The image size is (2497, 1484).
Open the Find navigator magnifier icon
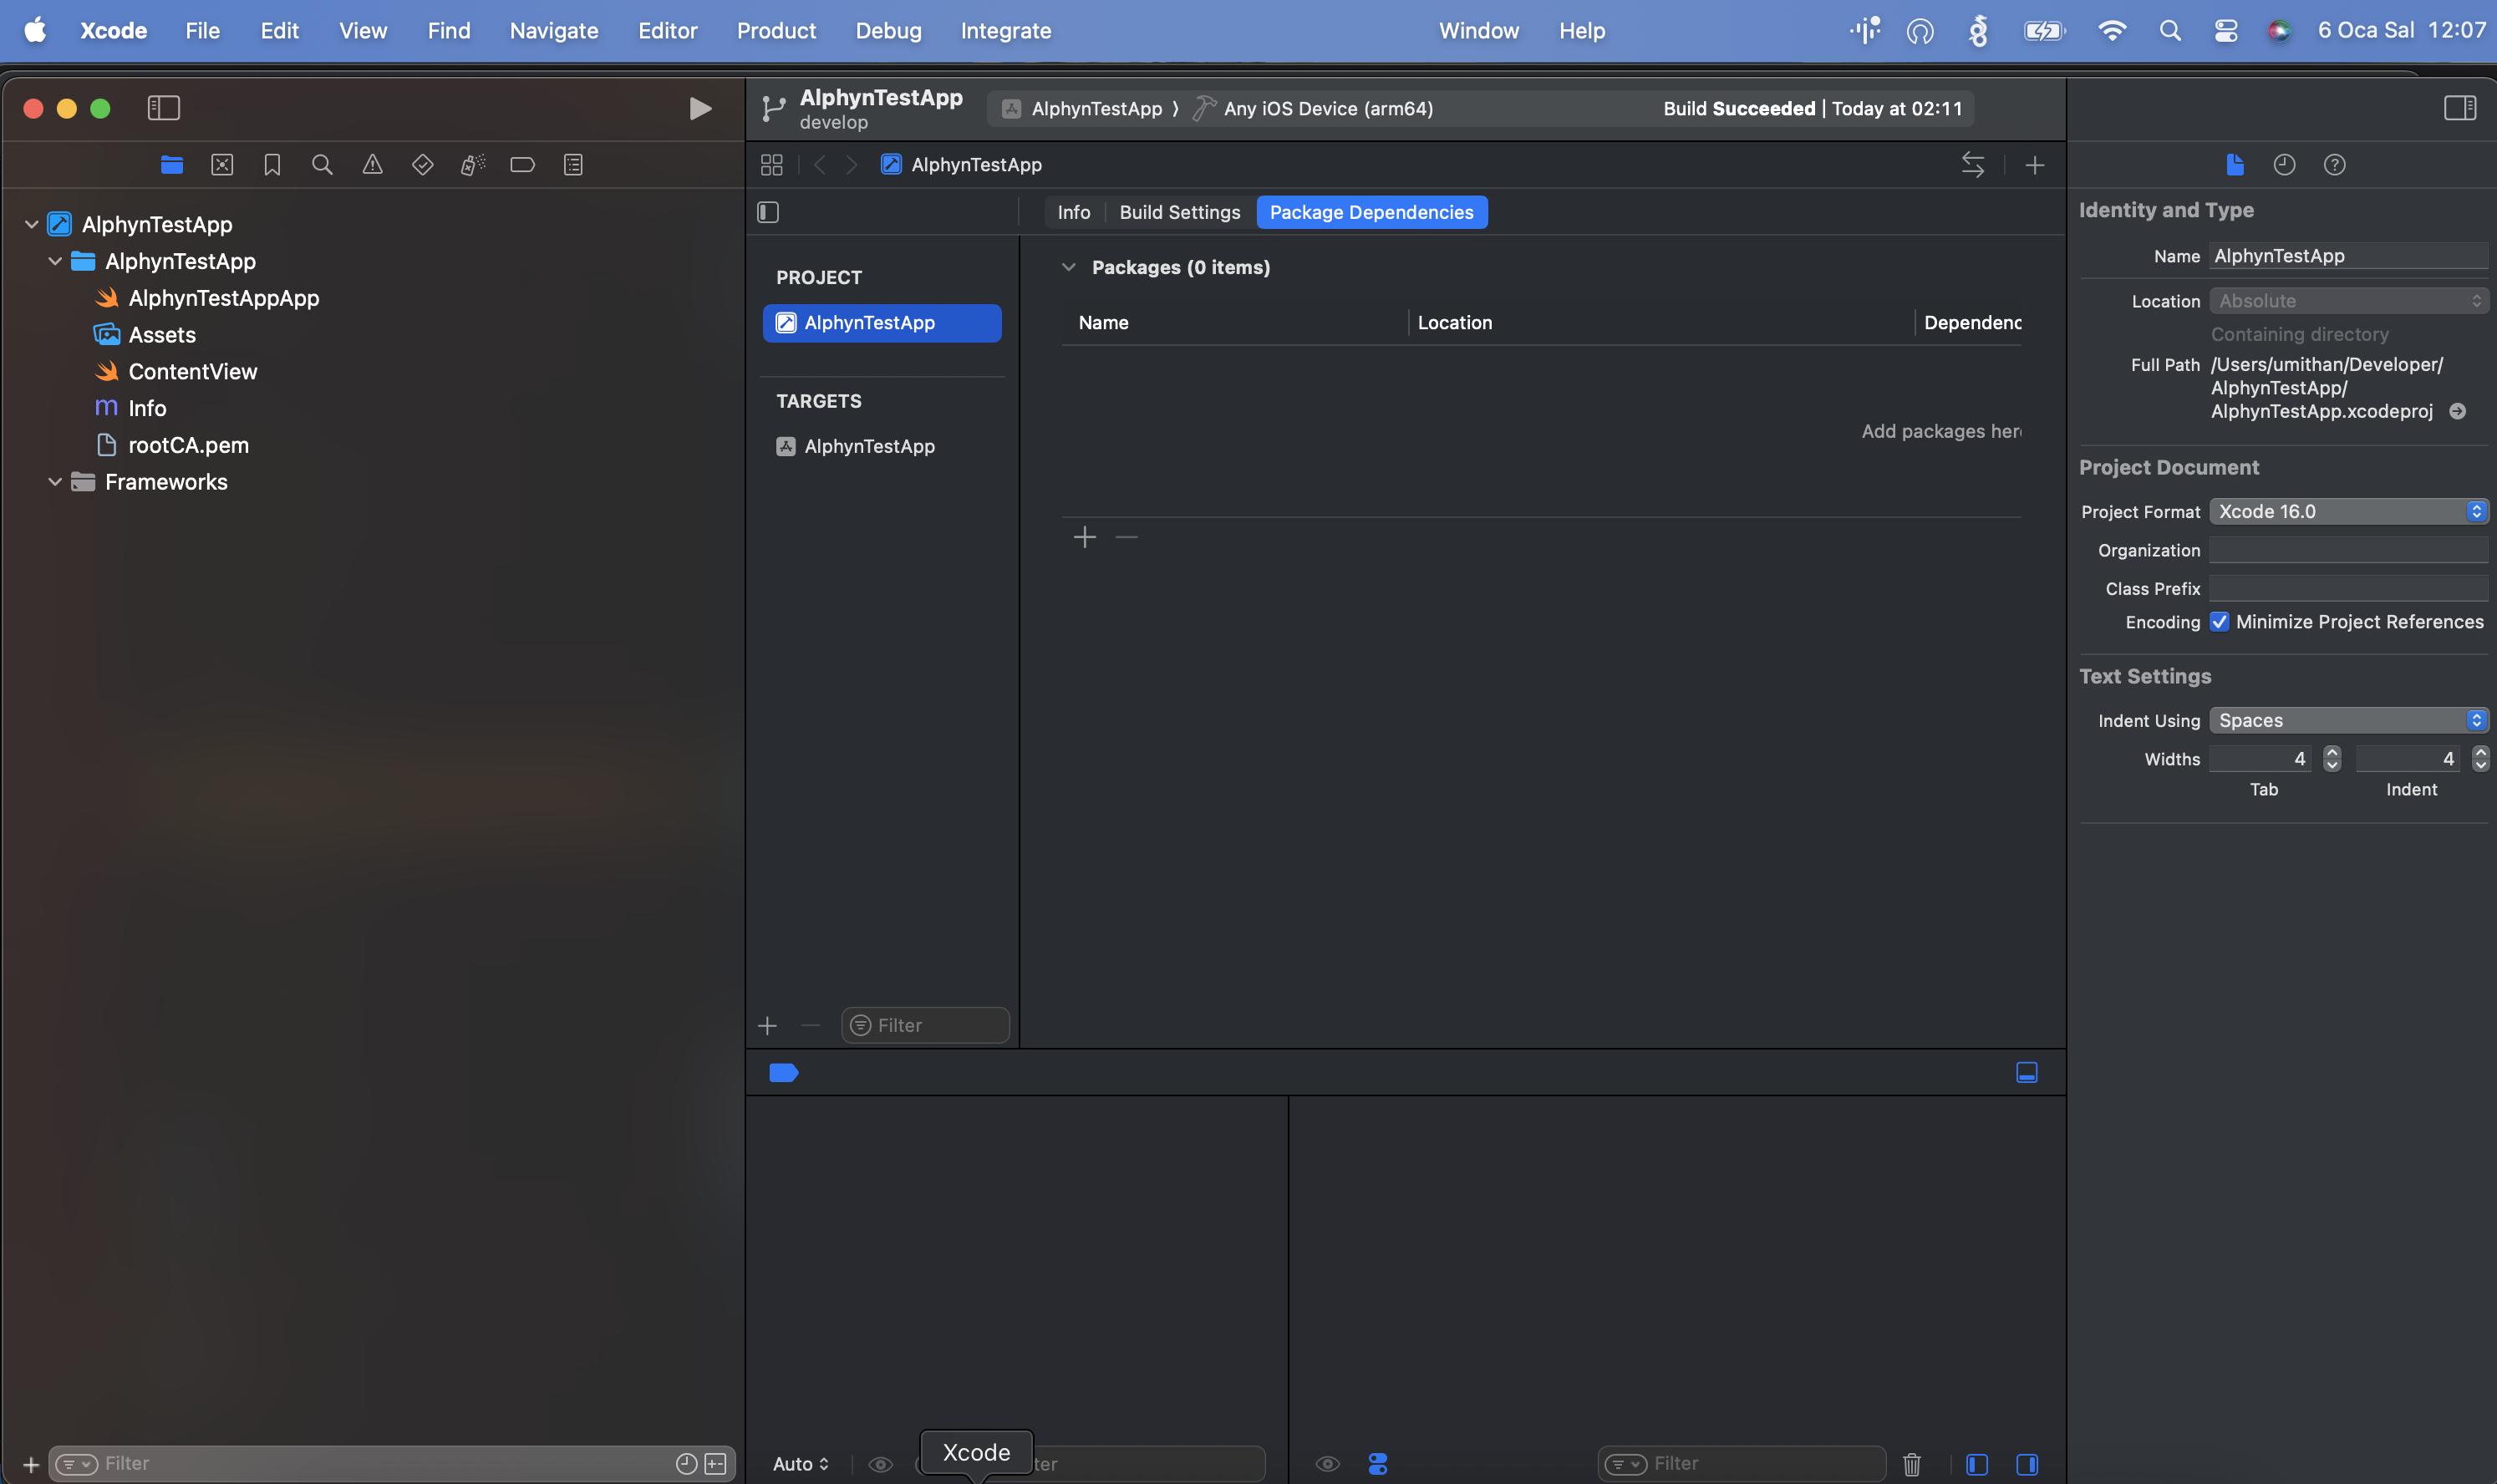tap(322, 165)
